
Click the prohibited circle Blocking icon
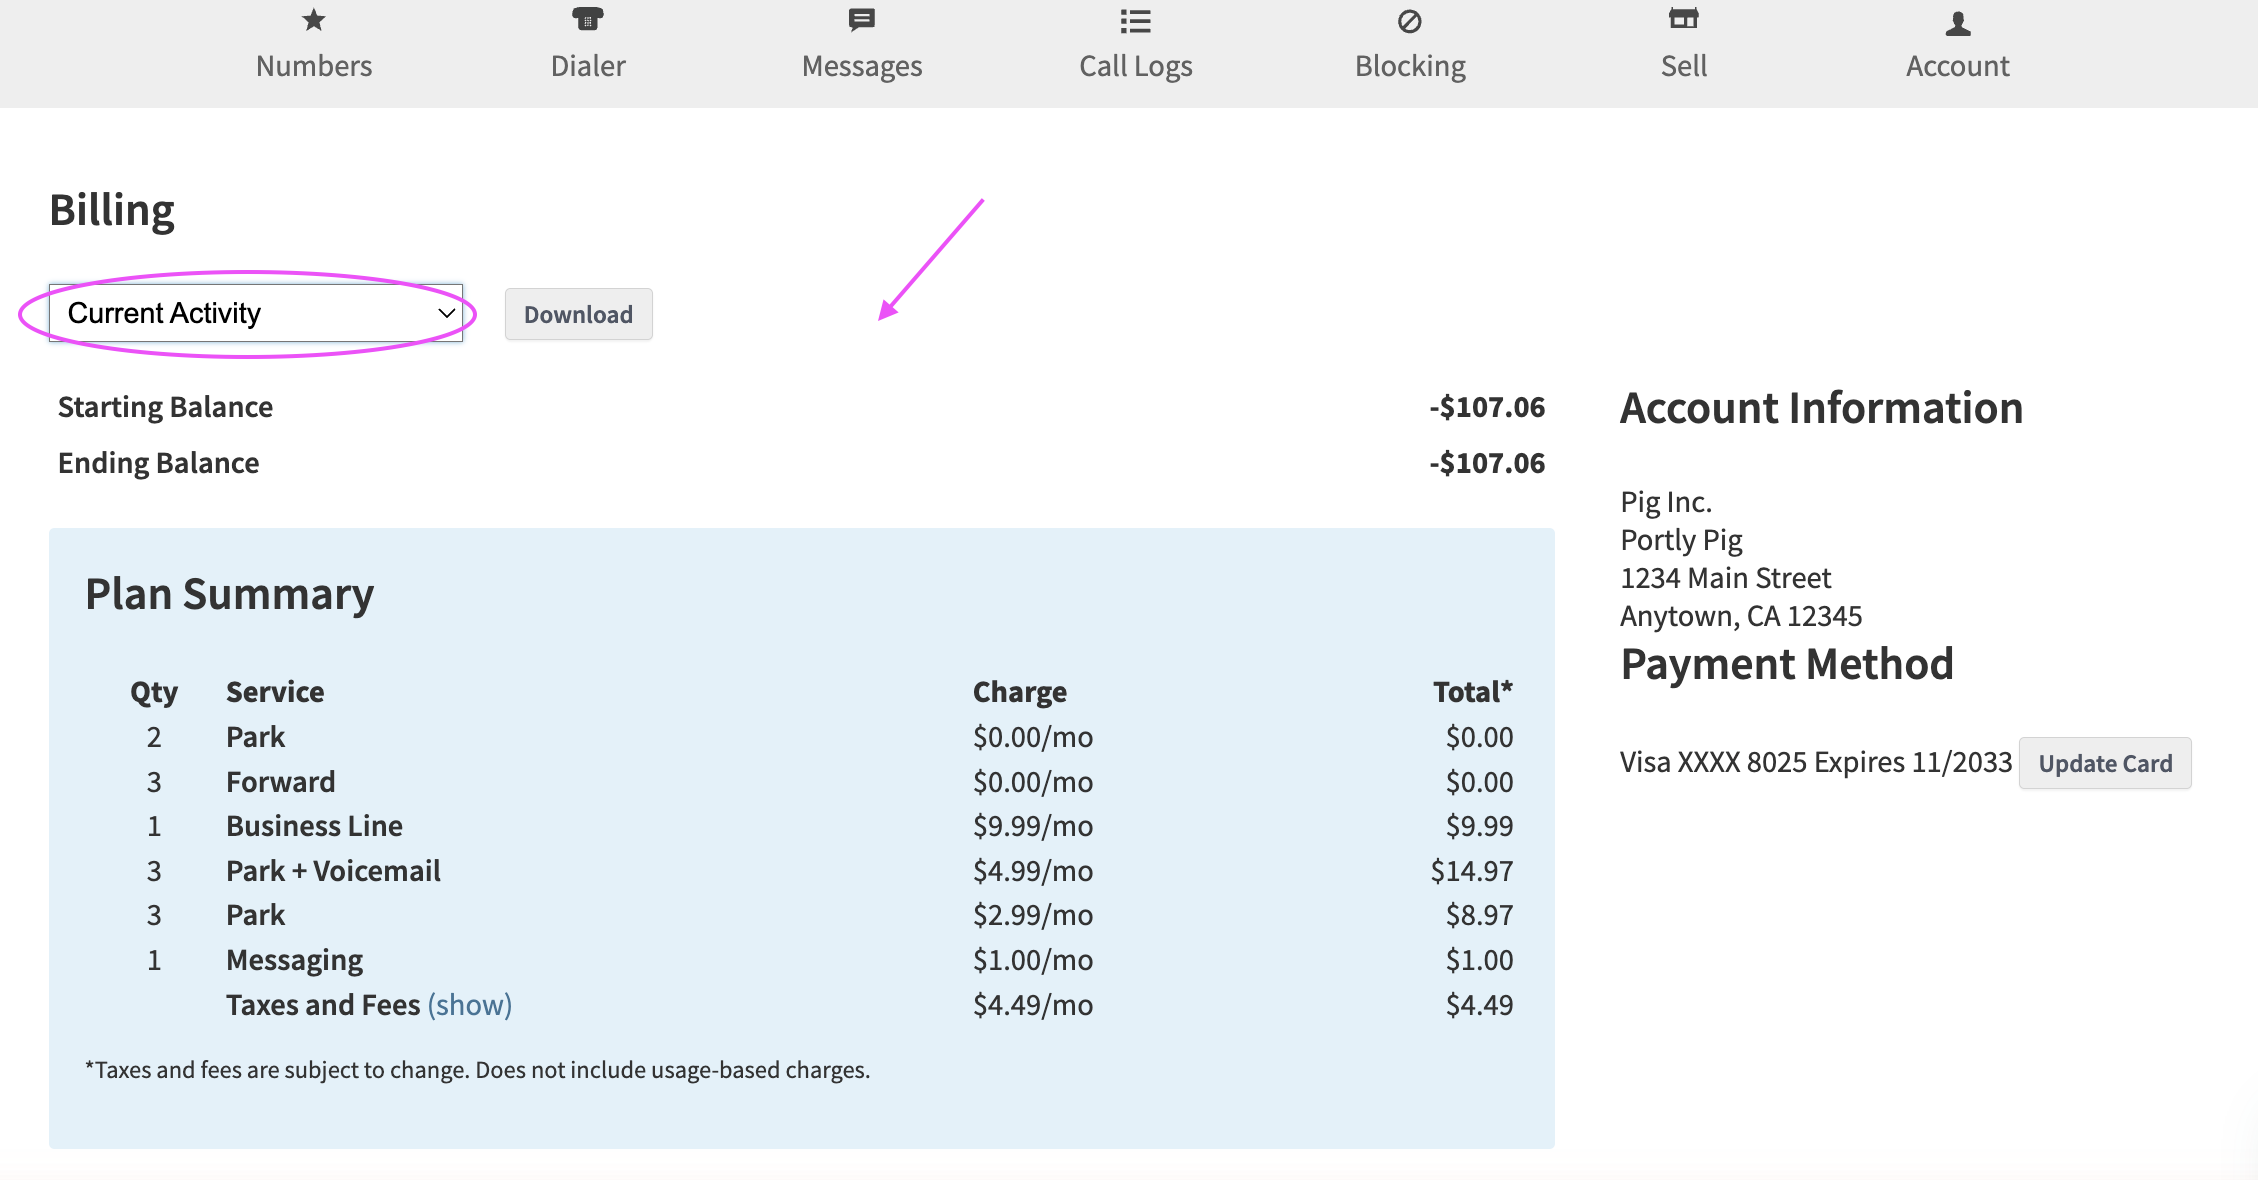point(1410,21)
